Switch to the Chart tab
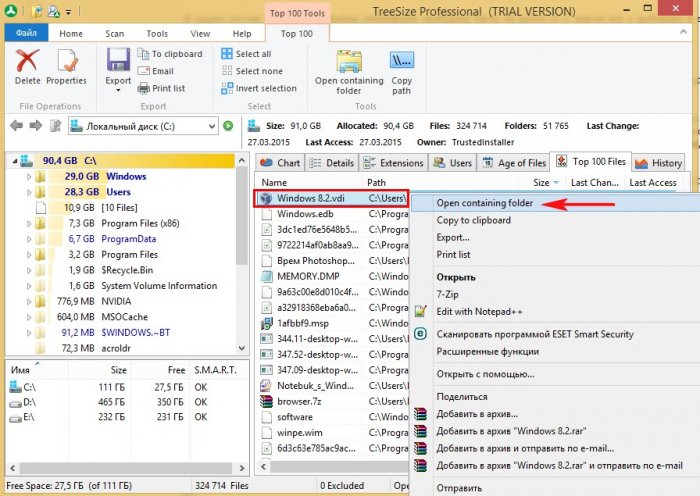700x496 pixels. tap(281, 163)
